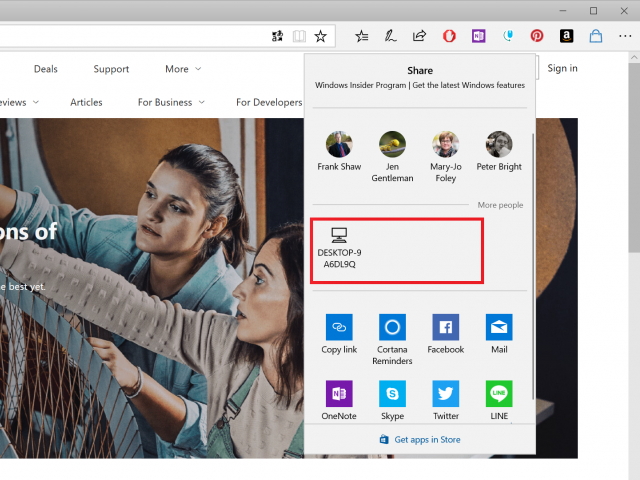Open the Deals navigation item
This screenshot has width=640, height=480.
(46, 69)
